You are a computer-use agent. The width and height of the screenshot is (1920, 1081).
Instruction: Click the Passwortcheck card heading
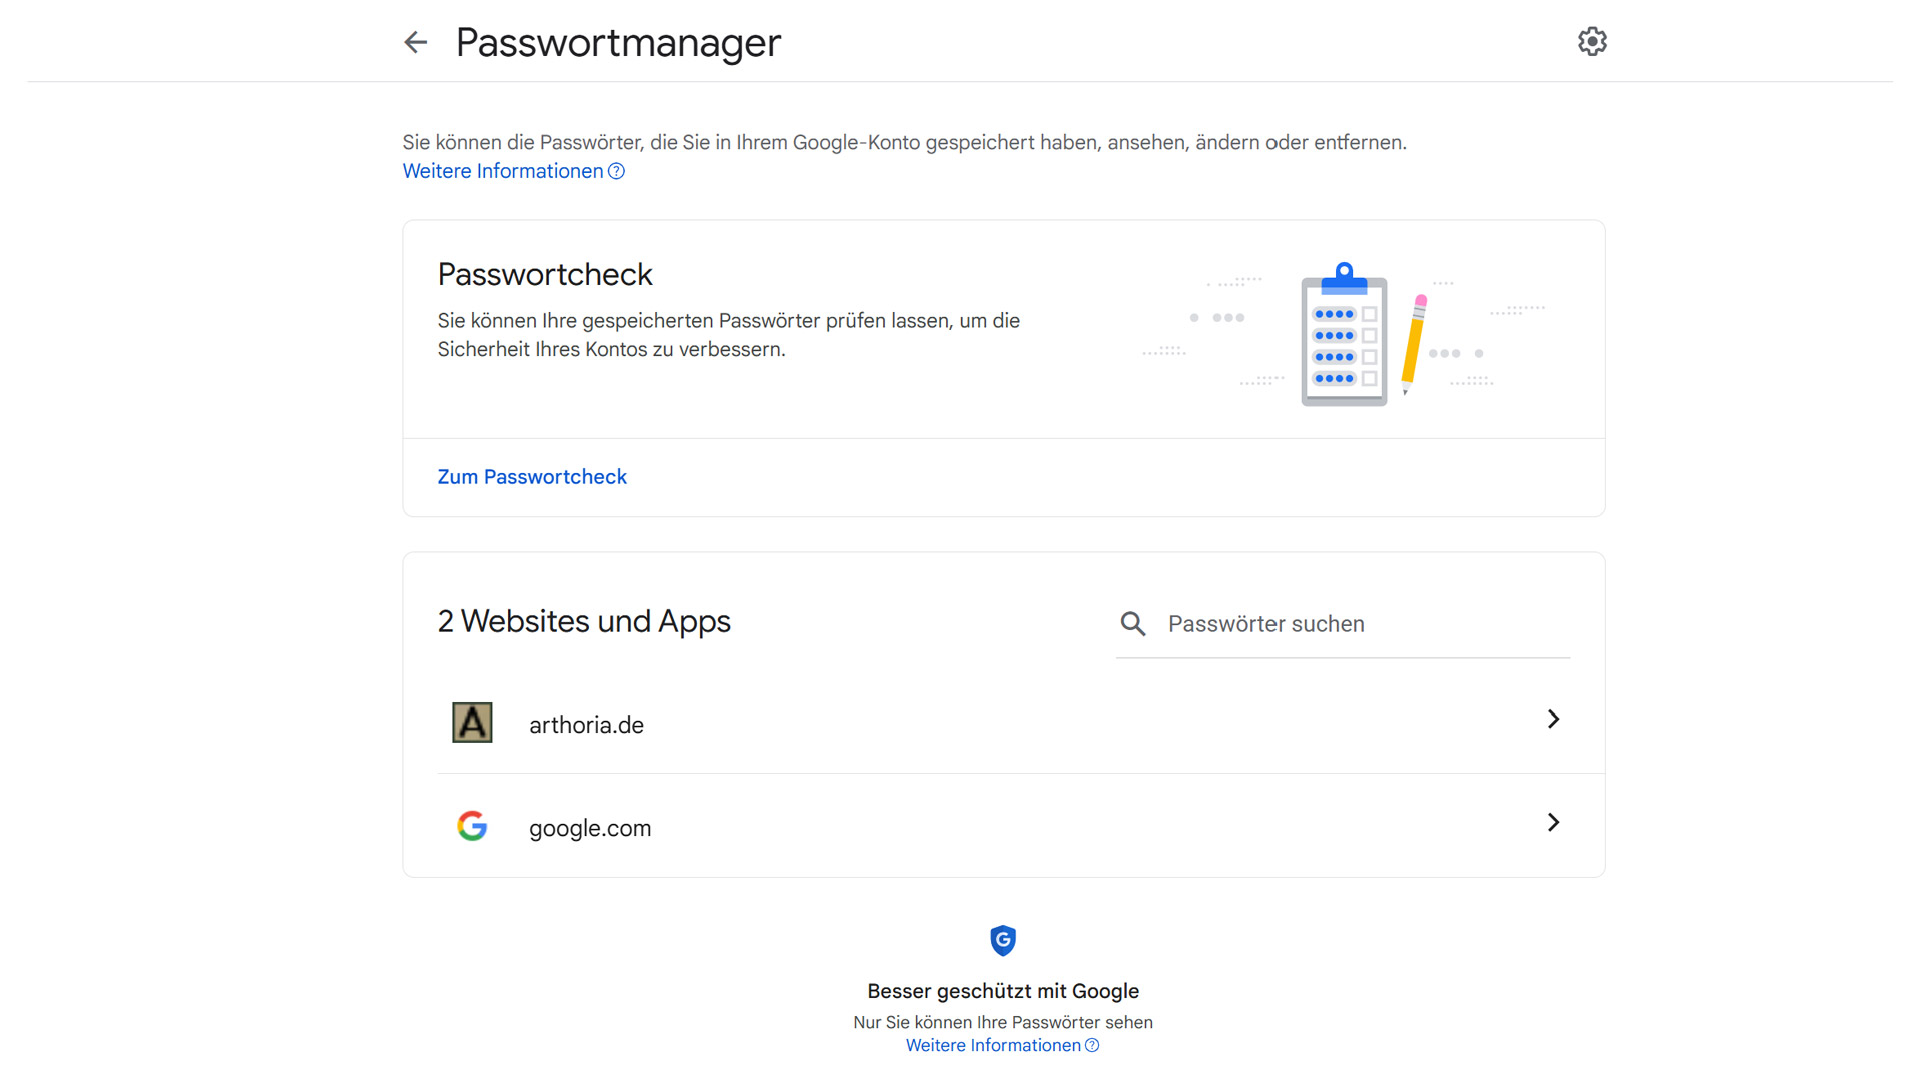point(545,274)
